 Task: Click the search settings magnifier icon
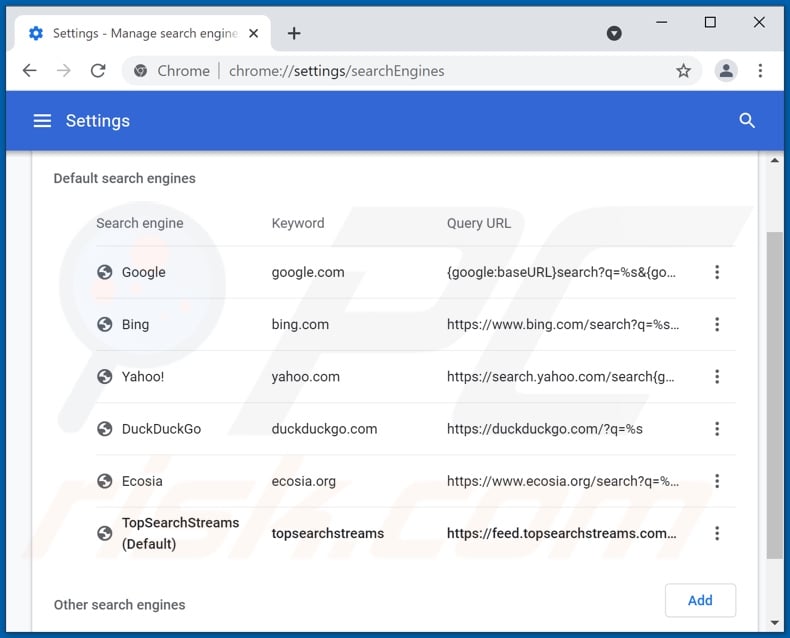(747, 120)
